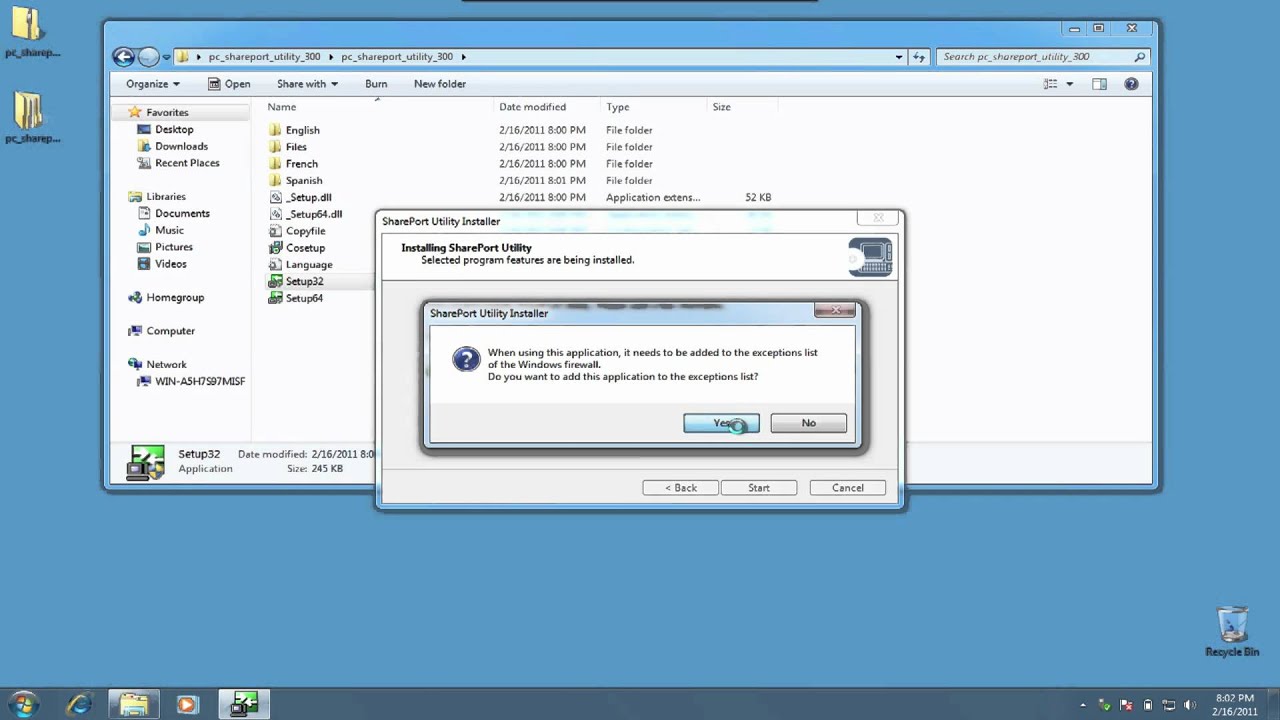Viewport: 1280px width, 720px height.
Task: Go back with the < Back button
Action: pyautogui.click(x=680, y=488)
